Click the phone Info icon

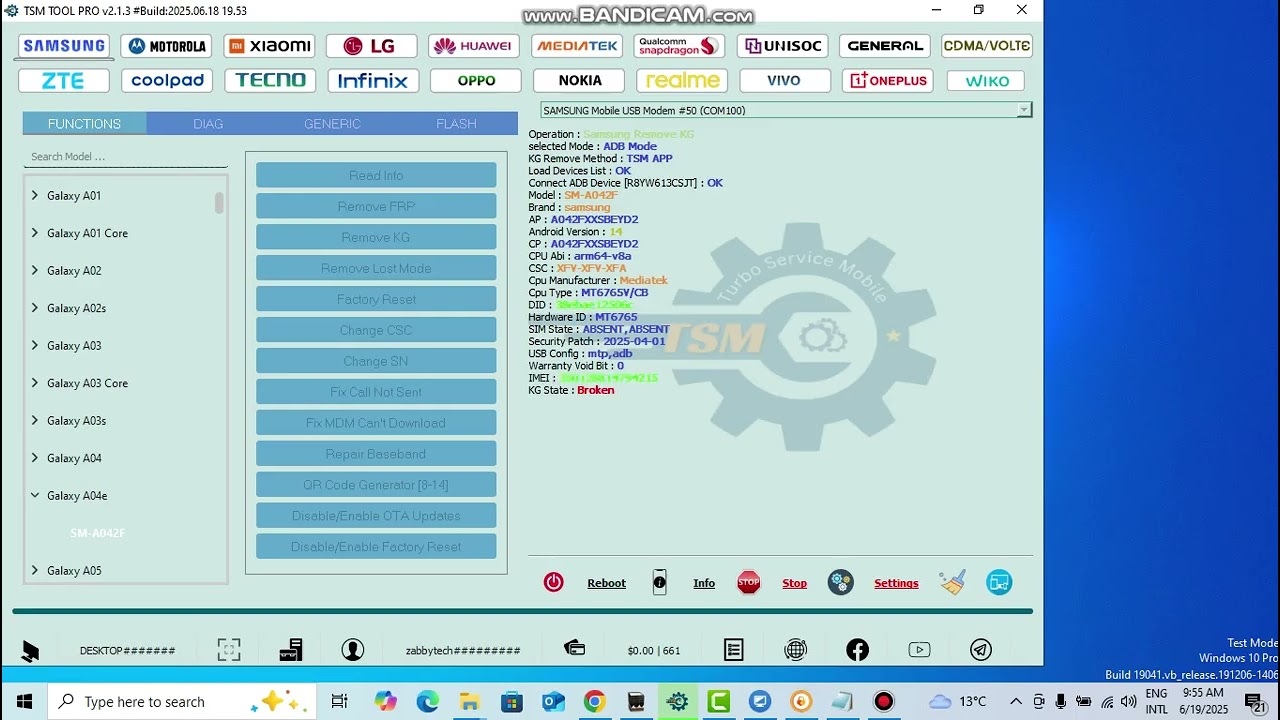click(659, 583)
